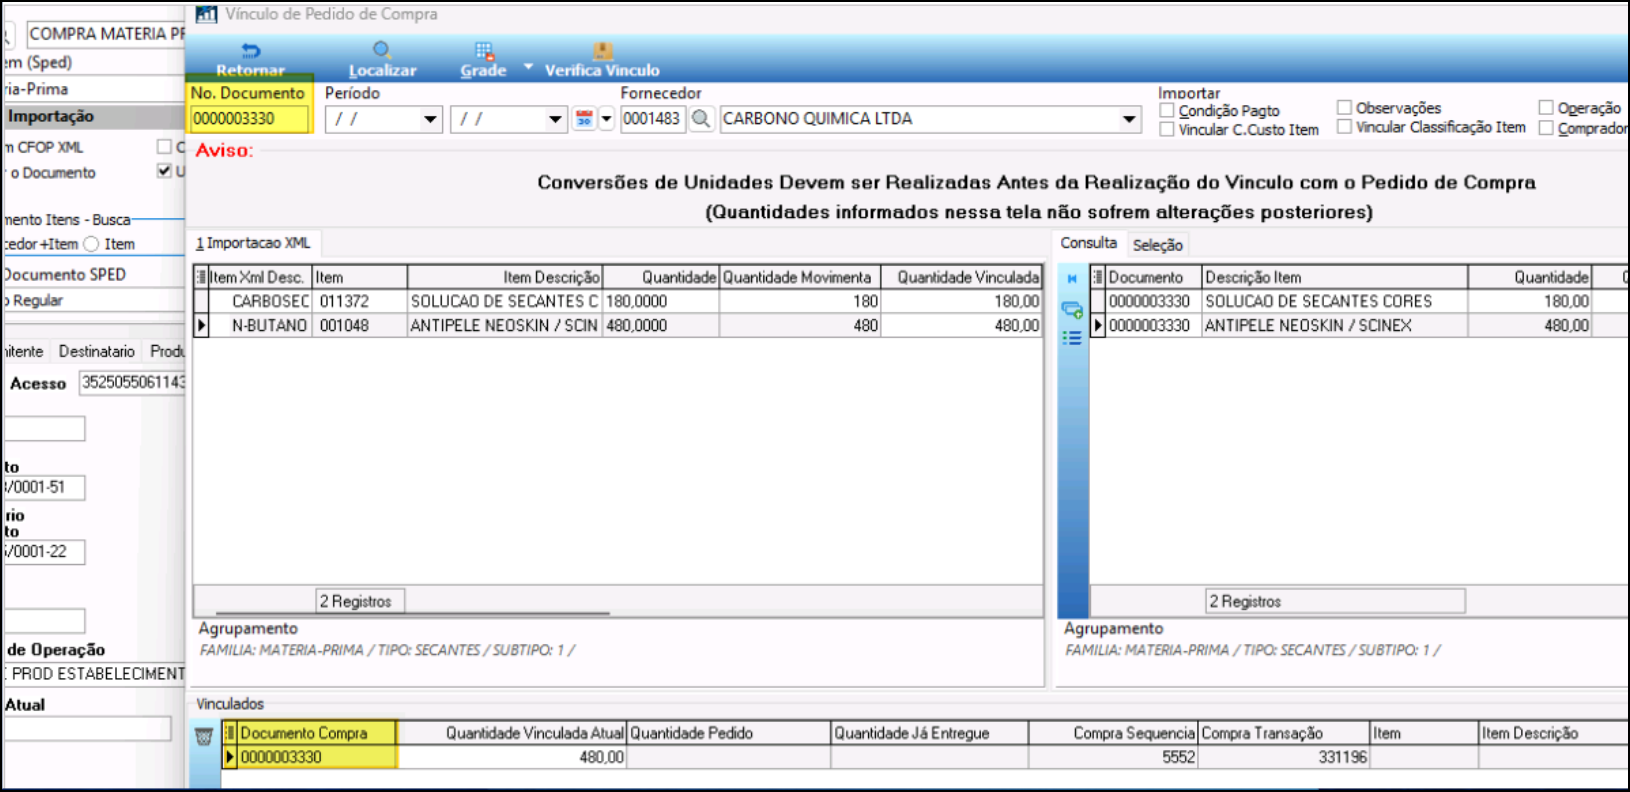Click the Acesso key field in background window
Screen dimensions: 1630x792
coord(132,382)
